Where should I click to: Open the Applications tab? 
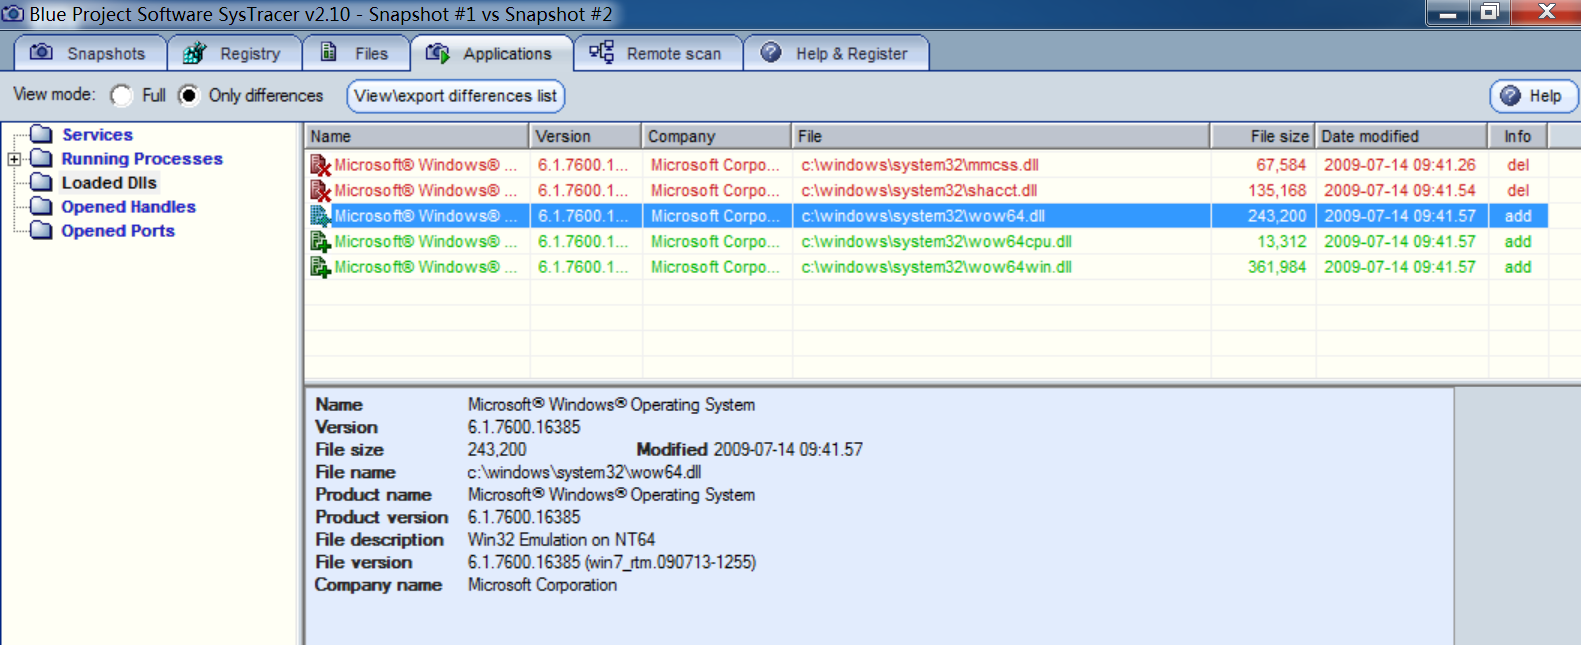[491, 53]
